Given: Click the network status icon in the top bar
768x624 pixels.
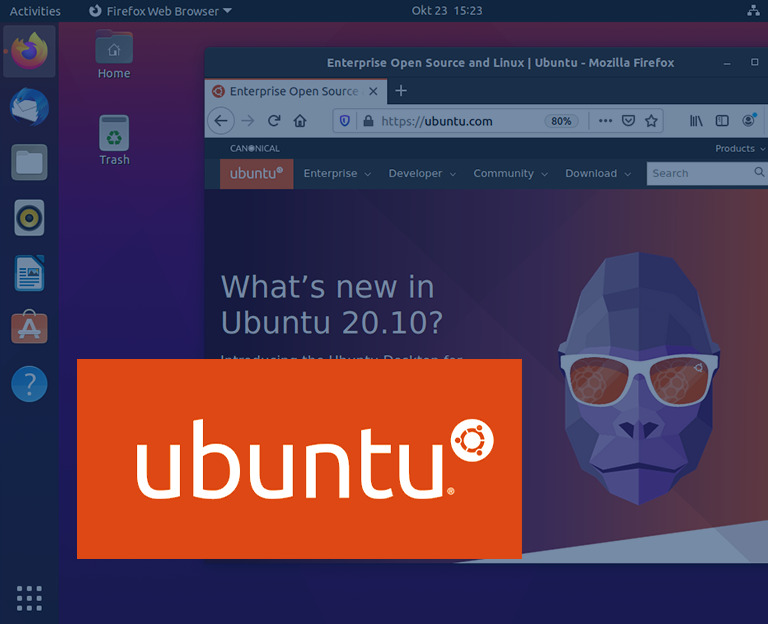Looking at the screenshot, I should 753,10.
